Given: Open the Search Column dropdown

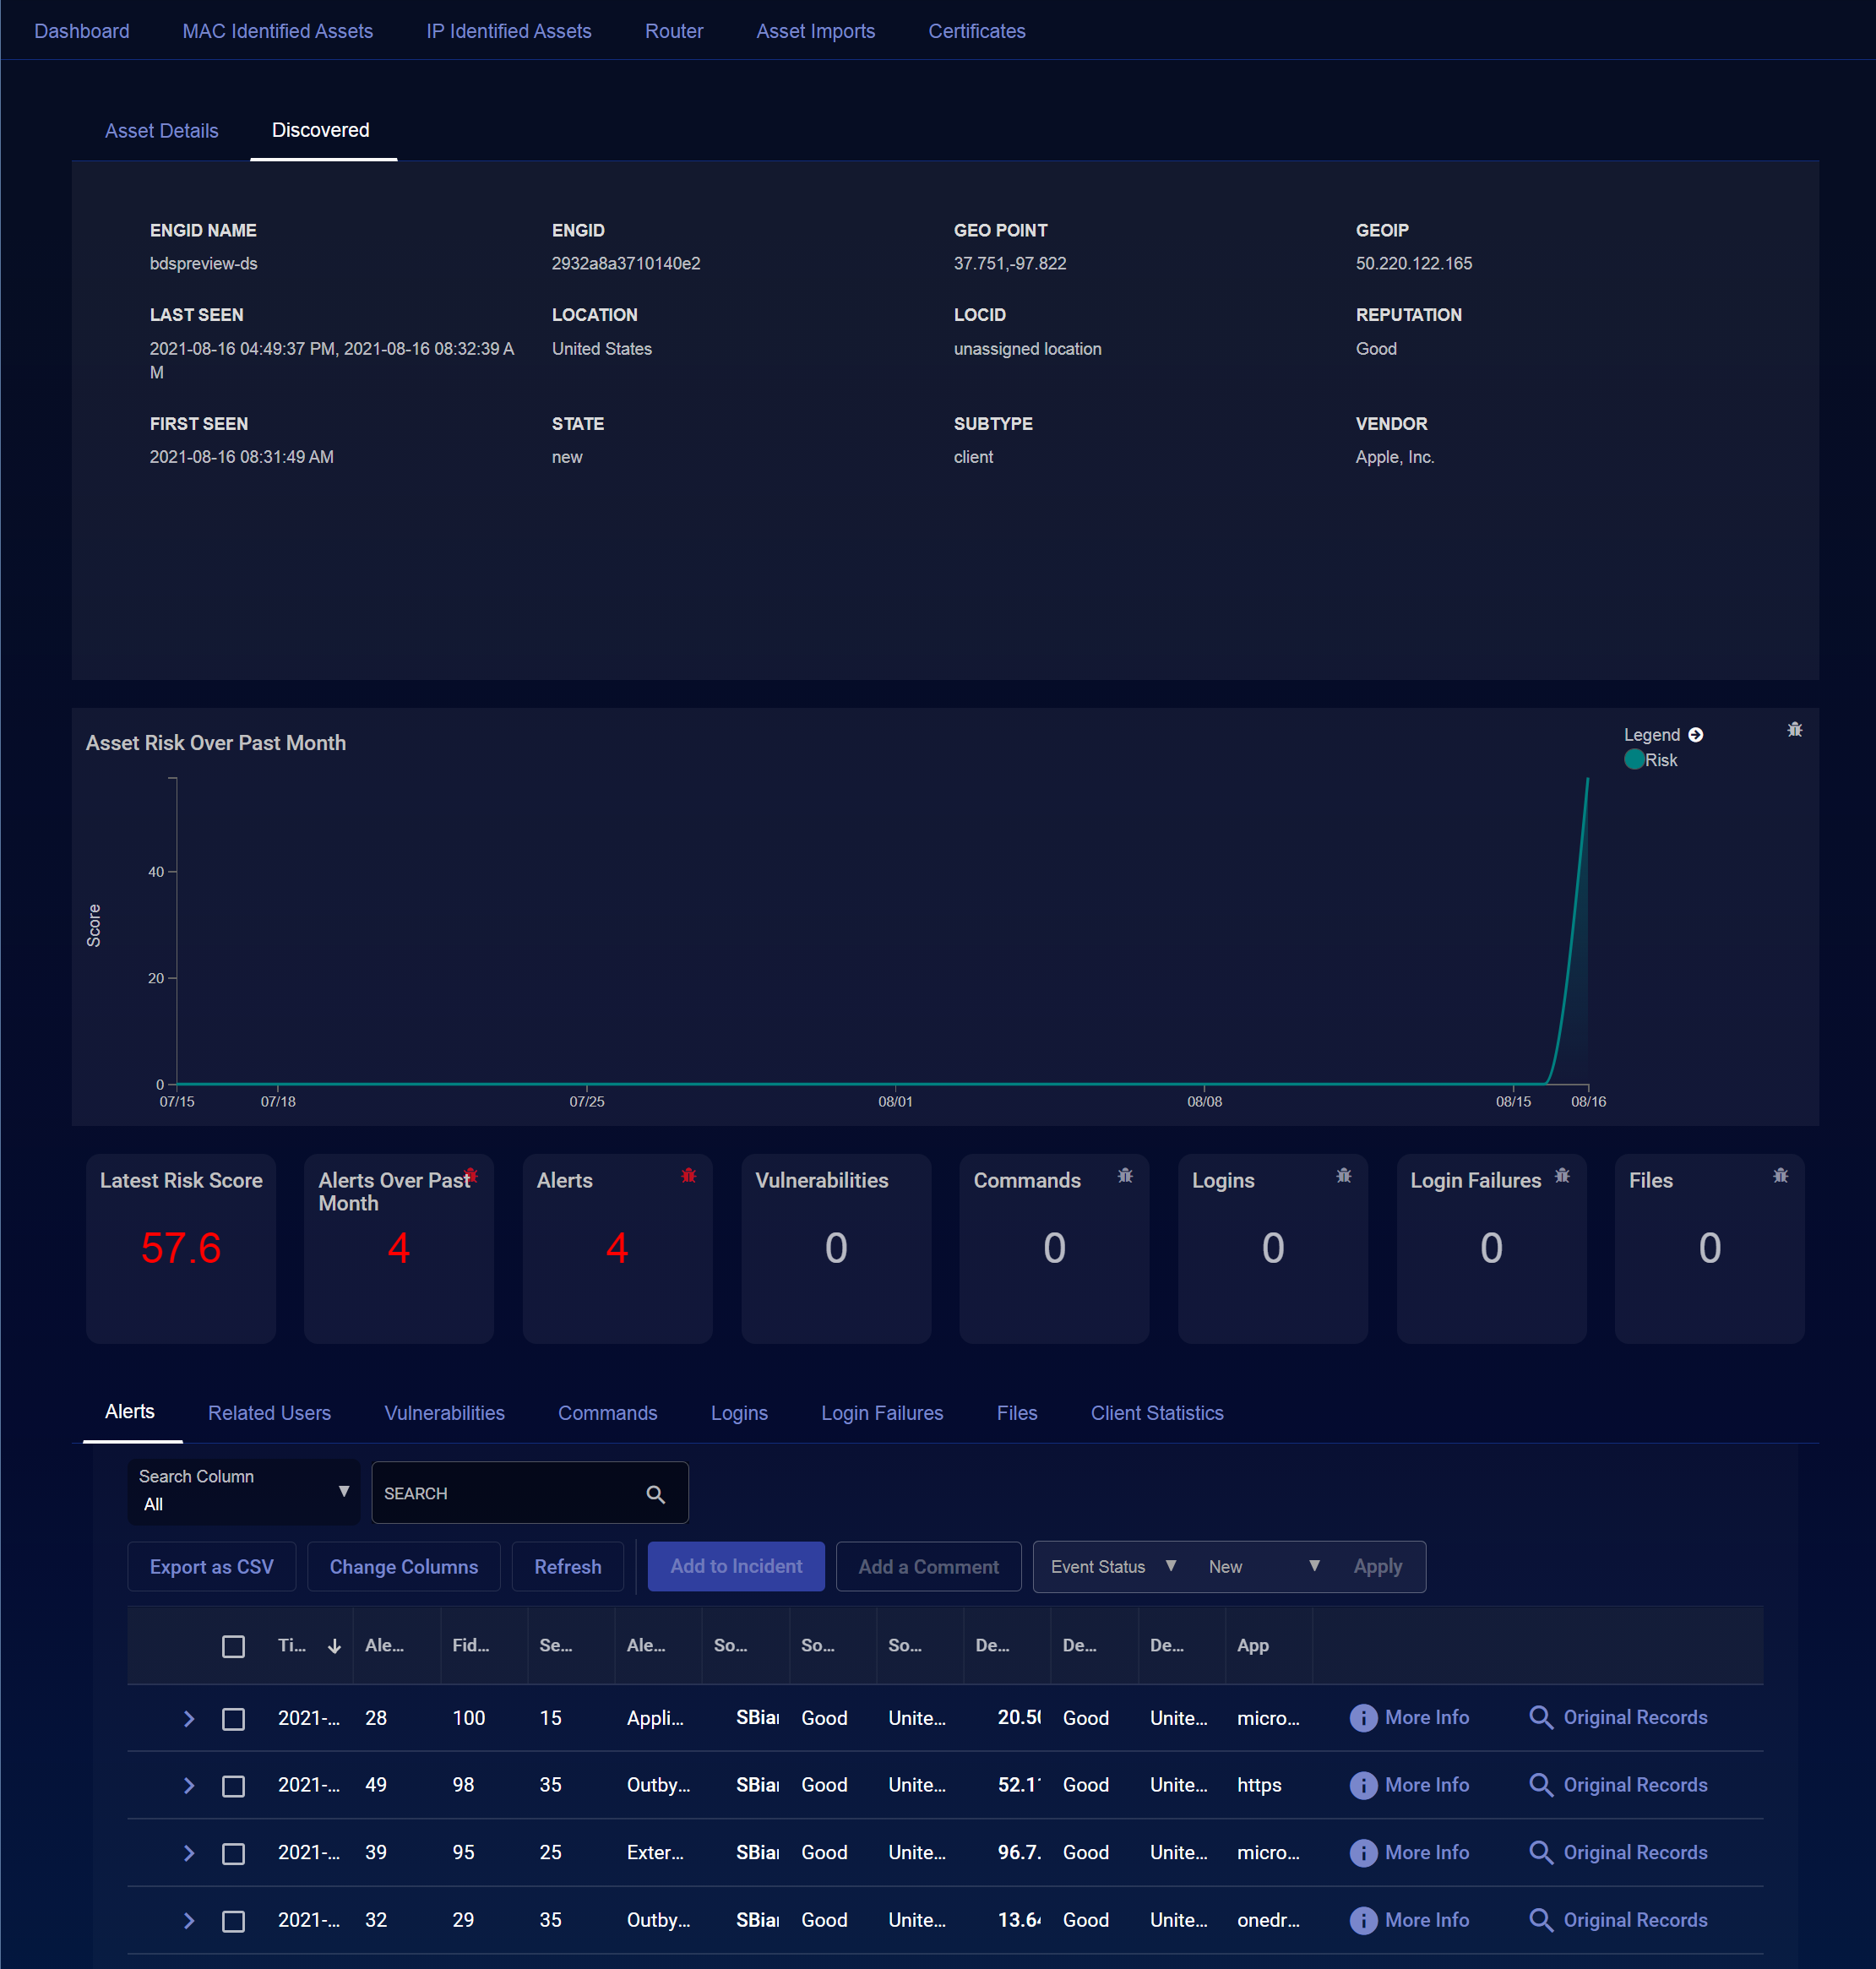Looking at the screenshot, I should pyautogui.click(x=243, y=1491).
